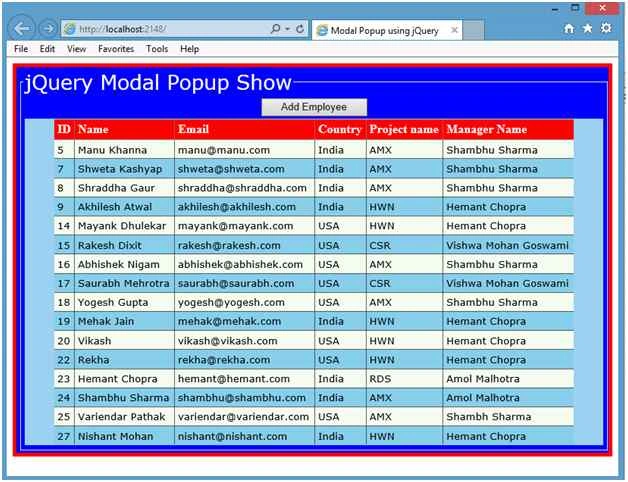Image resolution: width=628 pixels, height=482 pixels.
Task: Close the Modal Popup using jQuery tab
Action: click(454, 30)
